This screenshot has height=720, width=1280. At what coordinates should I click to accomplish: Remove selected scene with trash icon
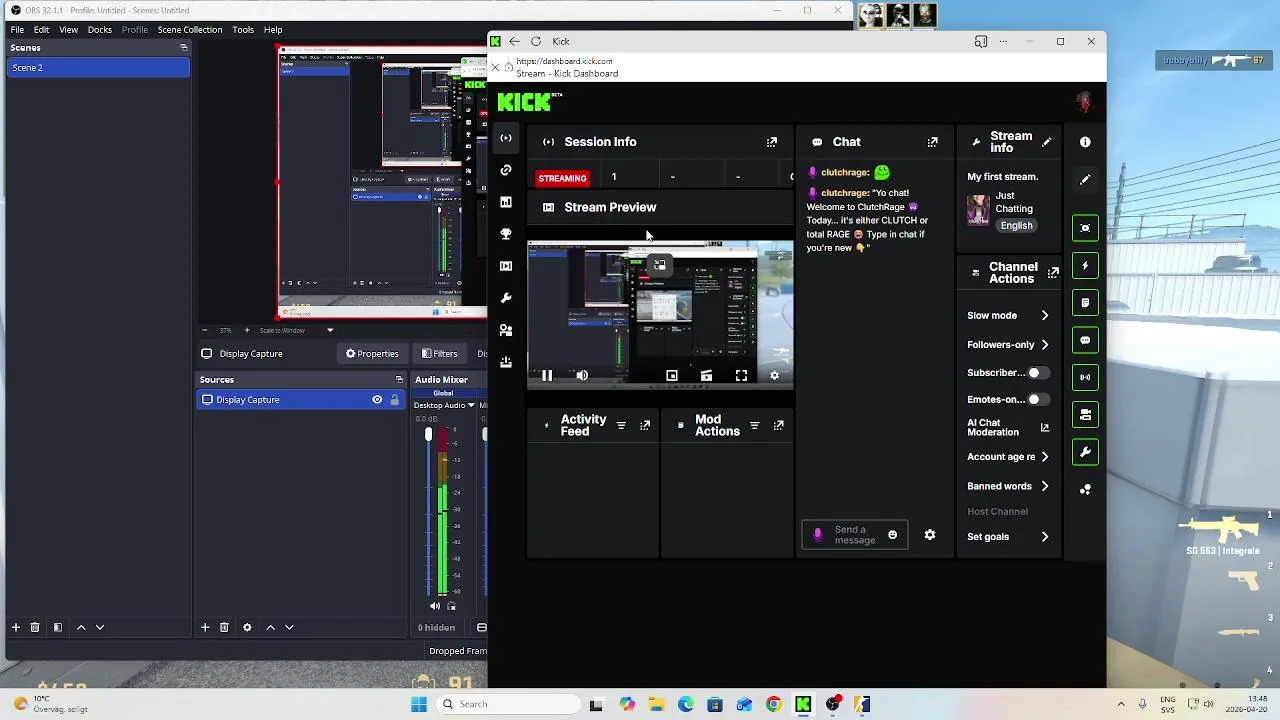coord(35,628)
